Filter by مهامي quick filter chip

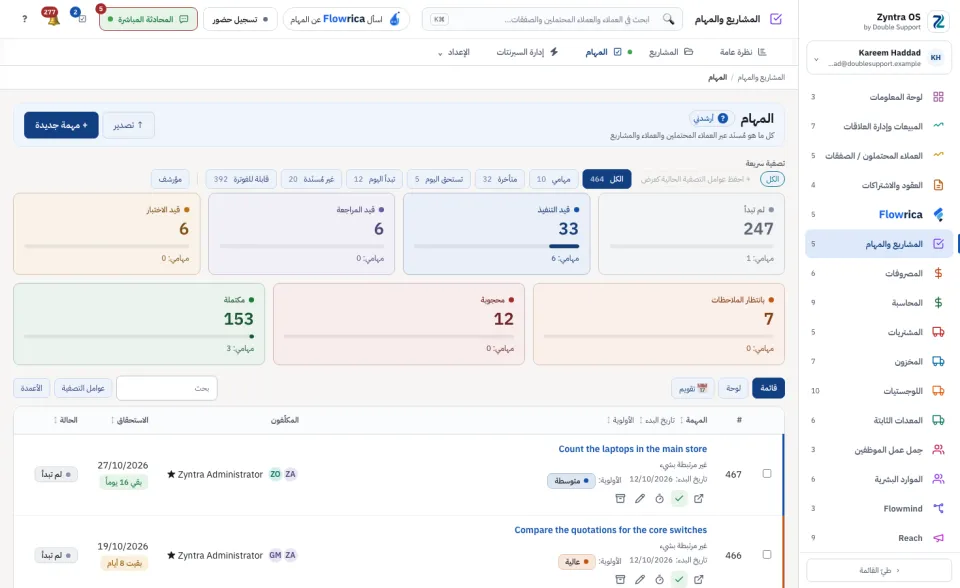553,179
